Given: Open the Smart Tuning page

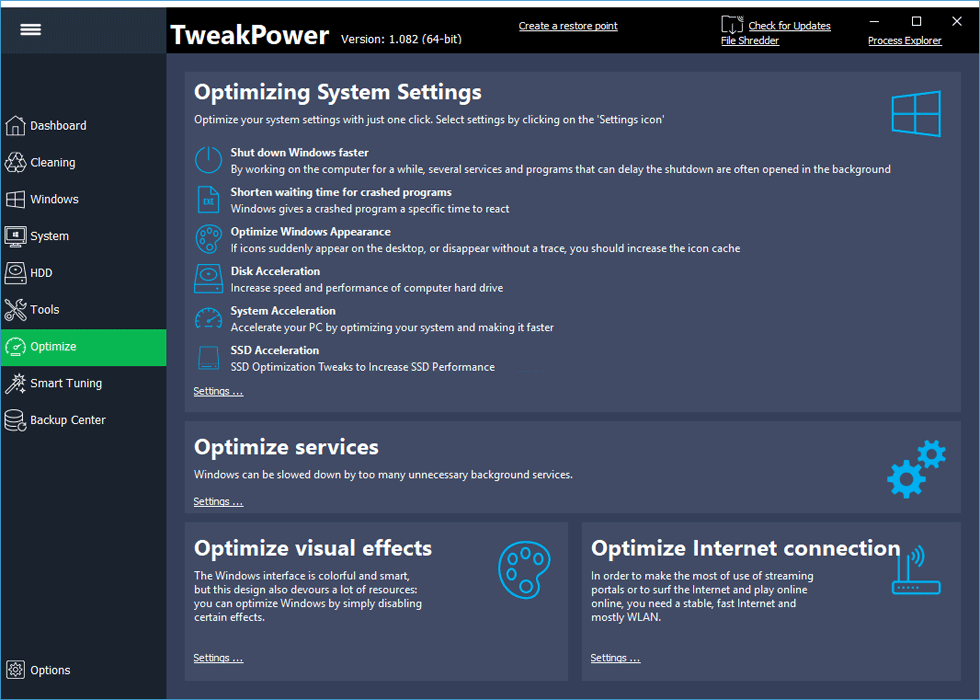Looking at the screenshot, I should [x=66, y=384].
